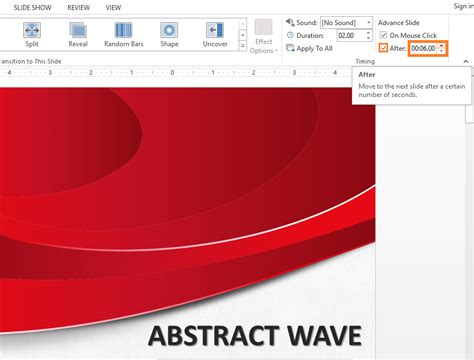Decrease the Duration with down arrow
This screenshot has height=360, width=474.
[x=368, y=38]
